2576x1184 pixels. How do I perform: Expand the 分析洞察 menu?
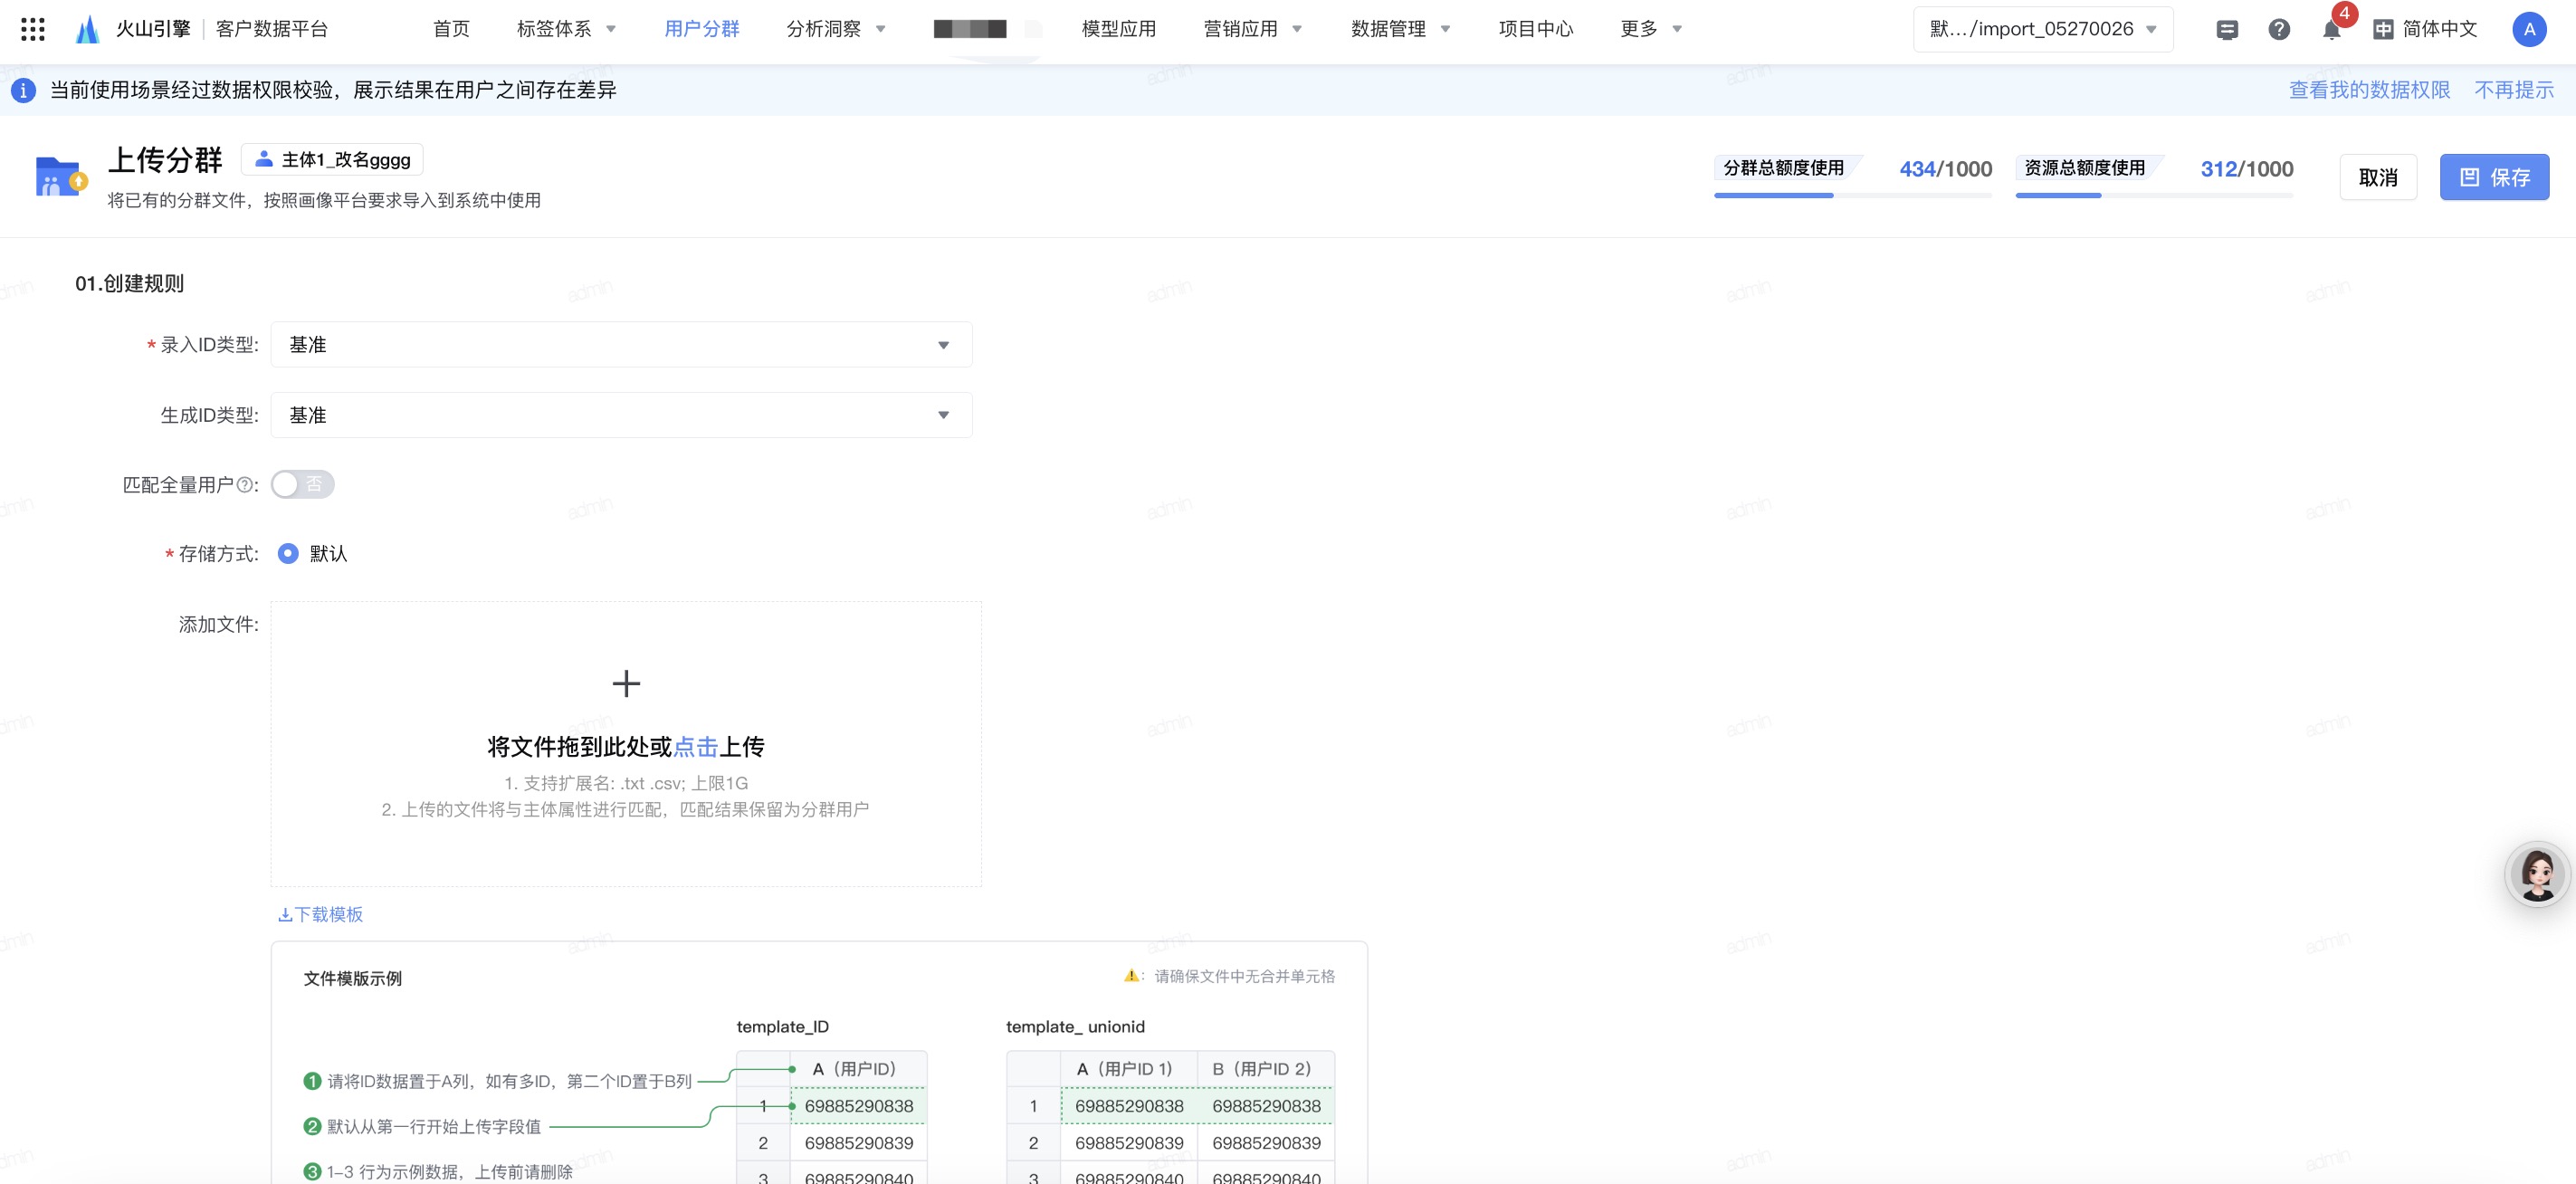pyautogui.click(x=836, y=29)
